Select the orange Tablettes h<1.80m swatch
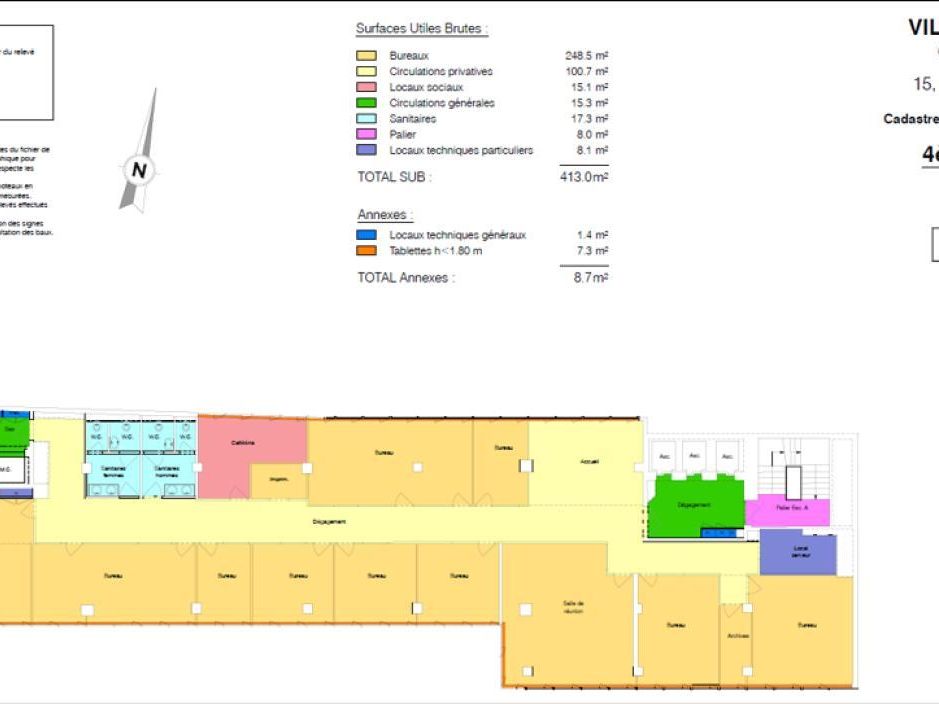 pos(365,251)
